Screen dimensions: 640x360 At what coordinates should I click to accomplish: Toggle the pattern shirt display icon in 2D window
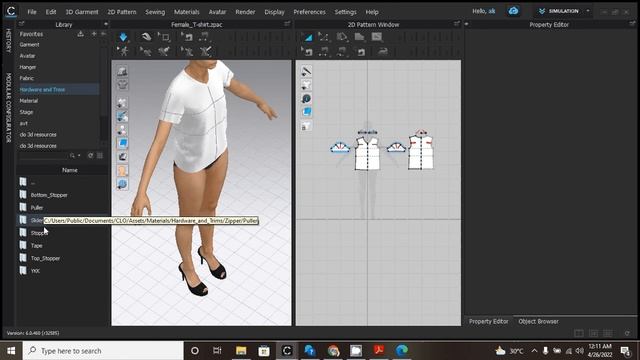[x=306, y=85]
